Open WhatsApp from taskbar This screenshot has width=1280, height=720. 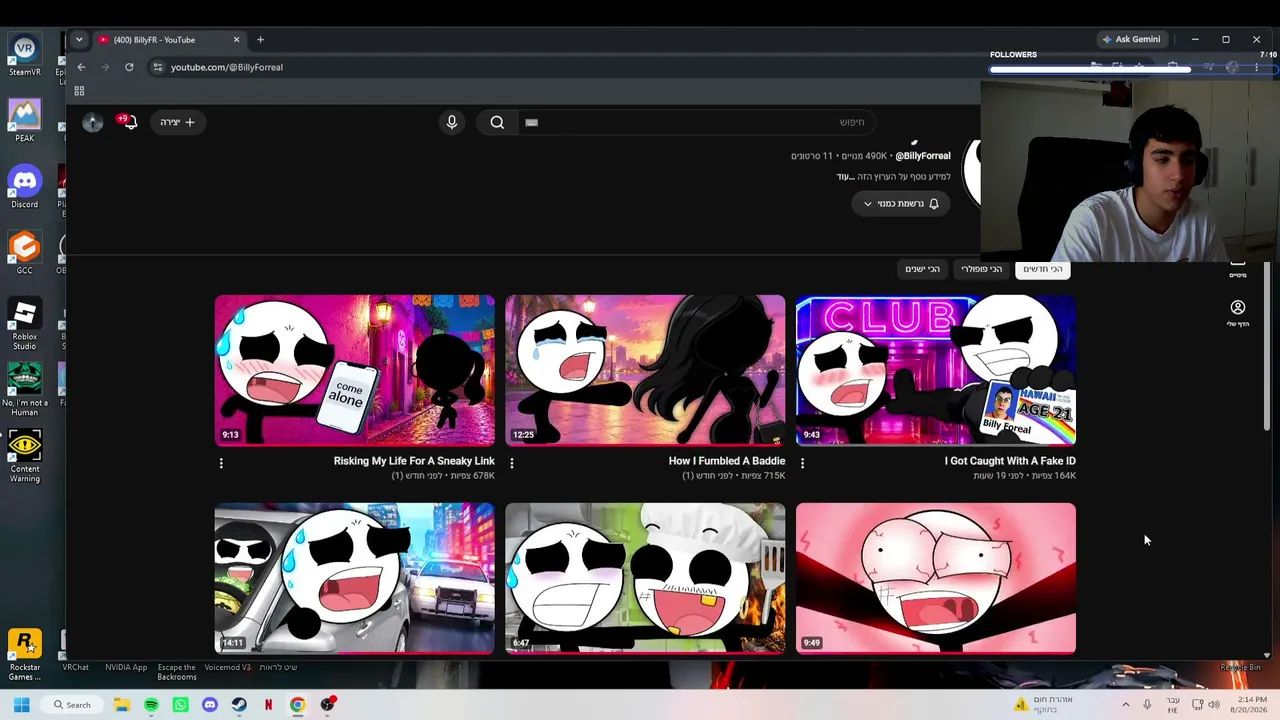pos(180,705)
